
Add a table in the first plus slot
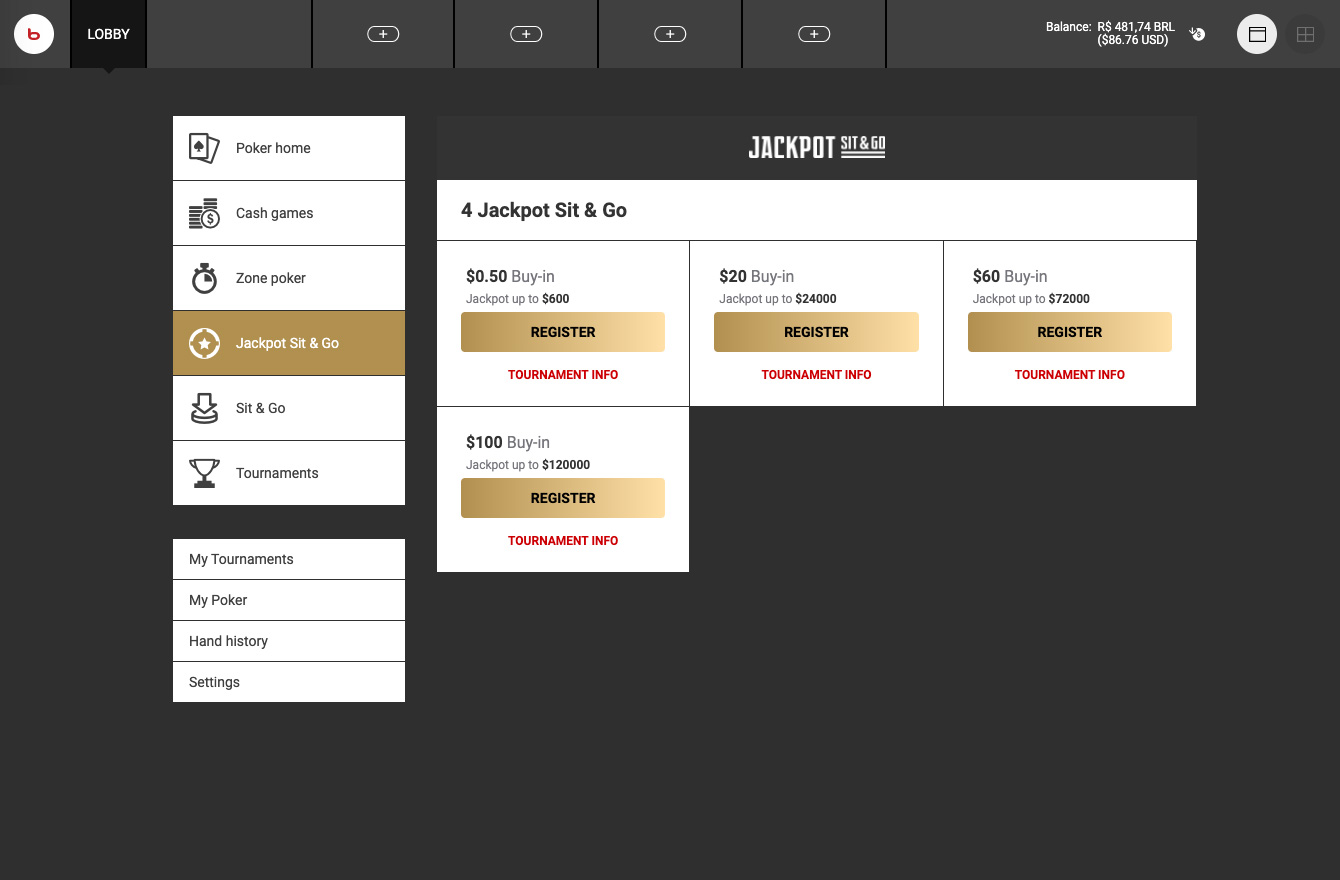[x=383, y=34]
